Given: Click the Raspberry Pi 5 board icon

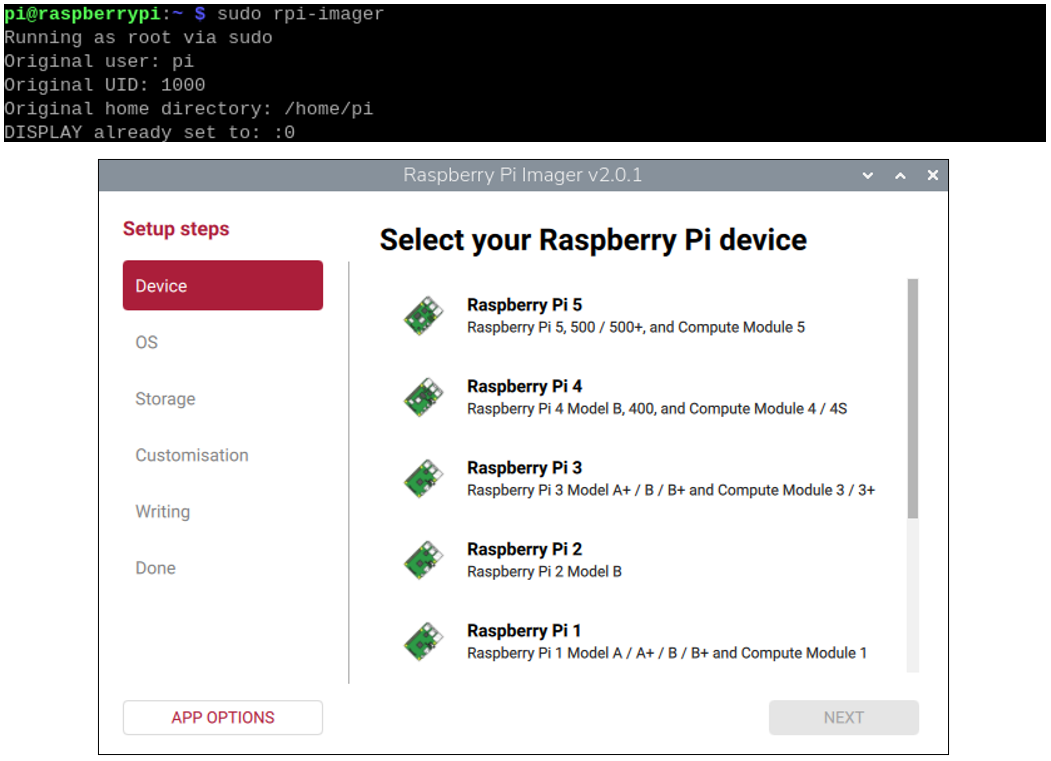Looking at the screenshot, I should 424,316.
